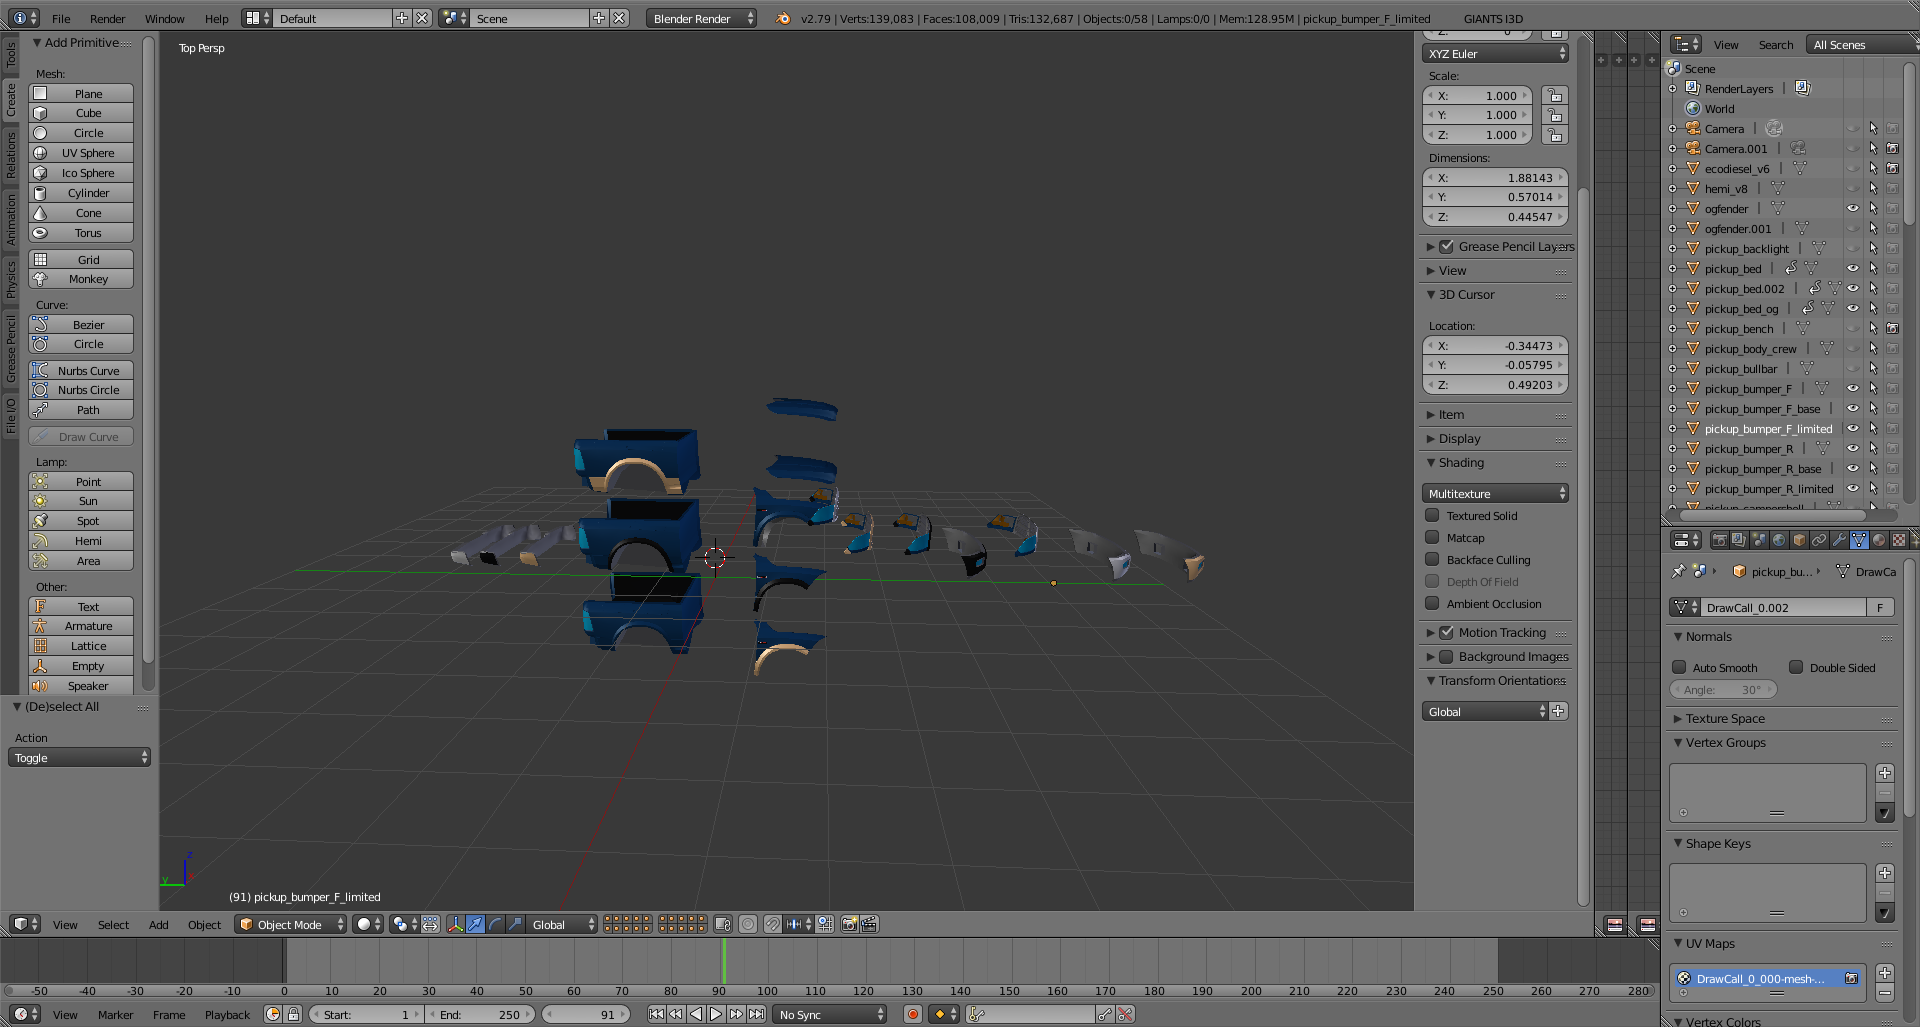Screen dimensions: 1920x1027
Task: Open the Blender Render engine dropdown
Action: pos(700,18)
